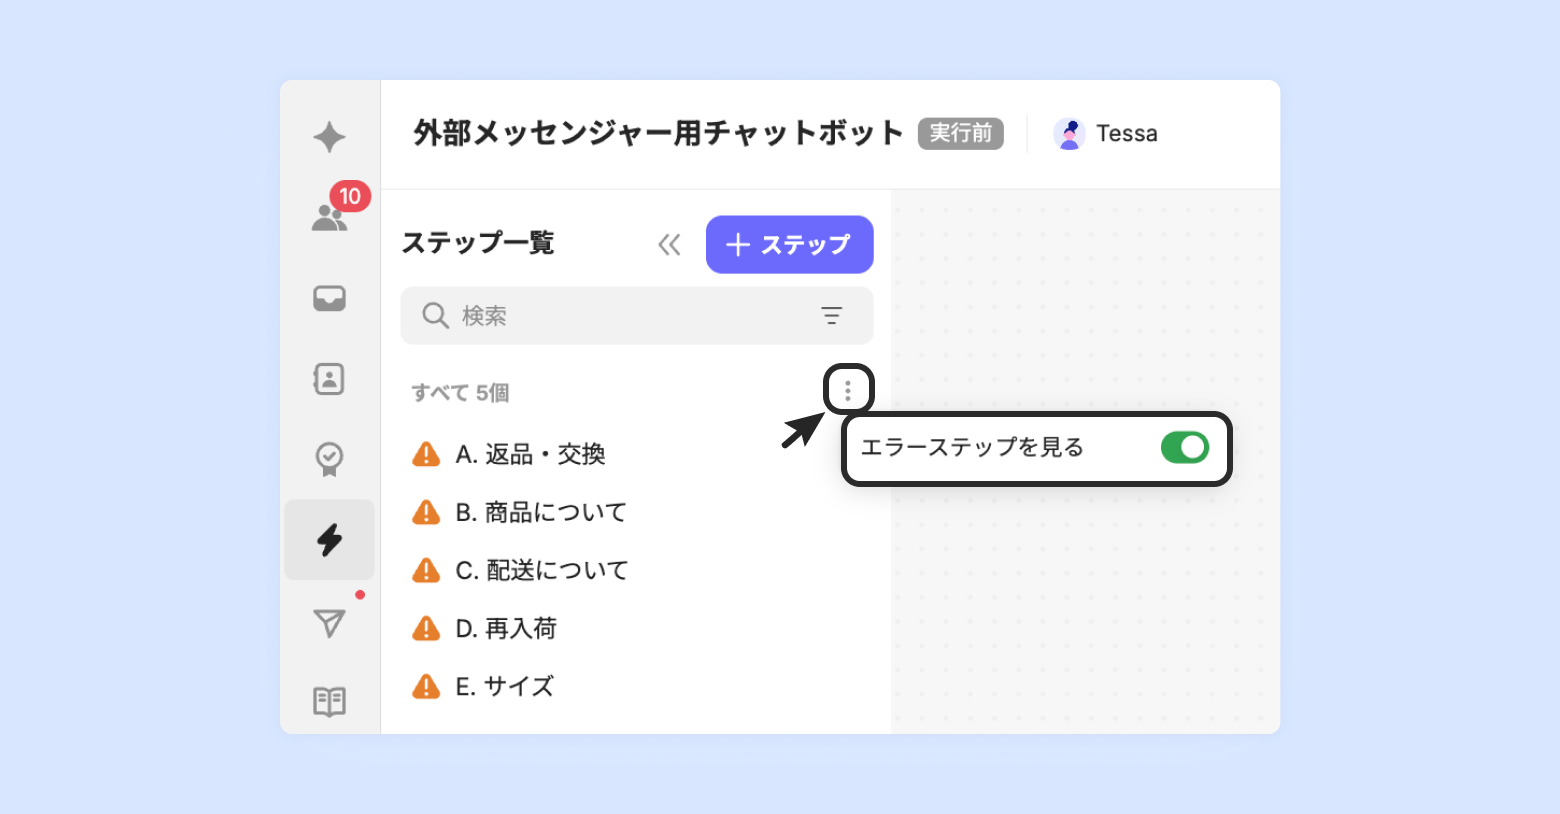The width and height of the screenshot is (1560, 814).
Task: Open the book documents icon
Action: [x=329, y=702]
